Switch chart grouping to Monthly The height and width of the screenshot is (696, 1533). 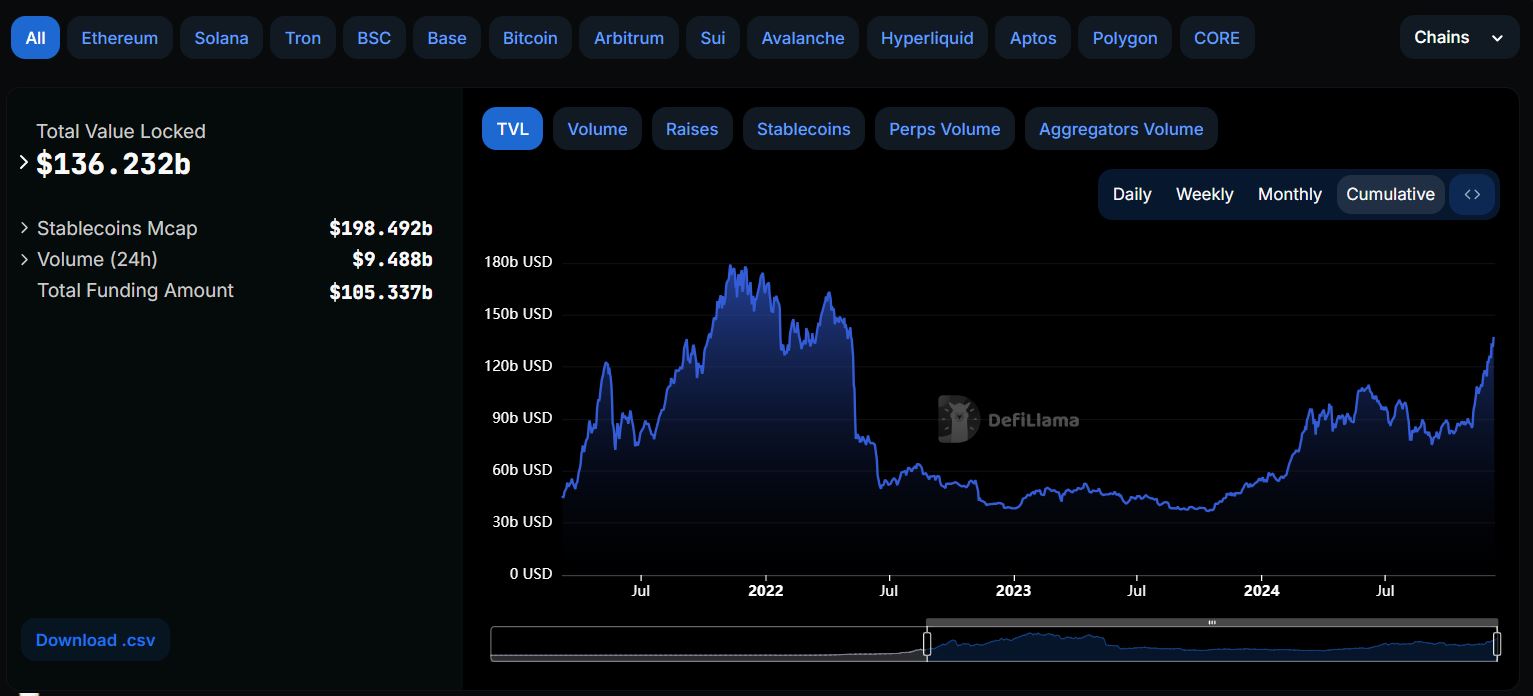[1290, 194]
